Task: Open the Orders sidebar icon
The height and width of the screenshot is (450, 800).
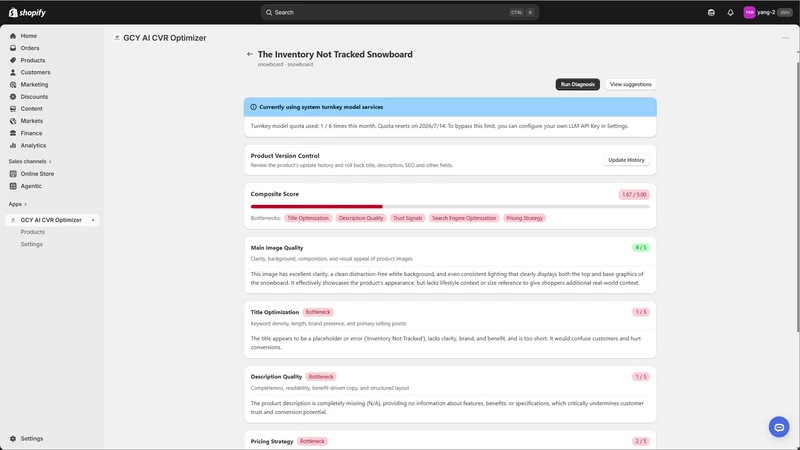Action: tap(13, 48)
